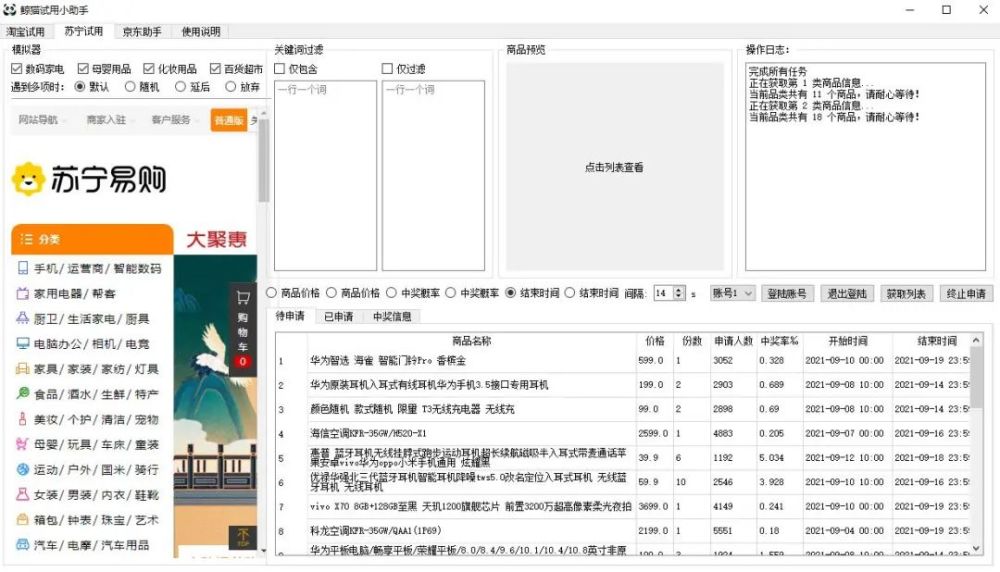
Task: Click the lipstick icon beside 美妆/个护/清洁/宠物
Action: [23, 419]
